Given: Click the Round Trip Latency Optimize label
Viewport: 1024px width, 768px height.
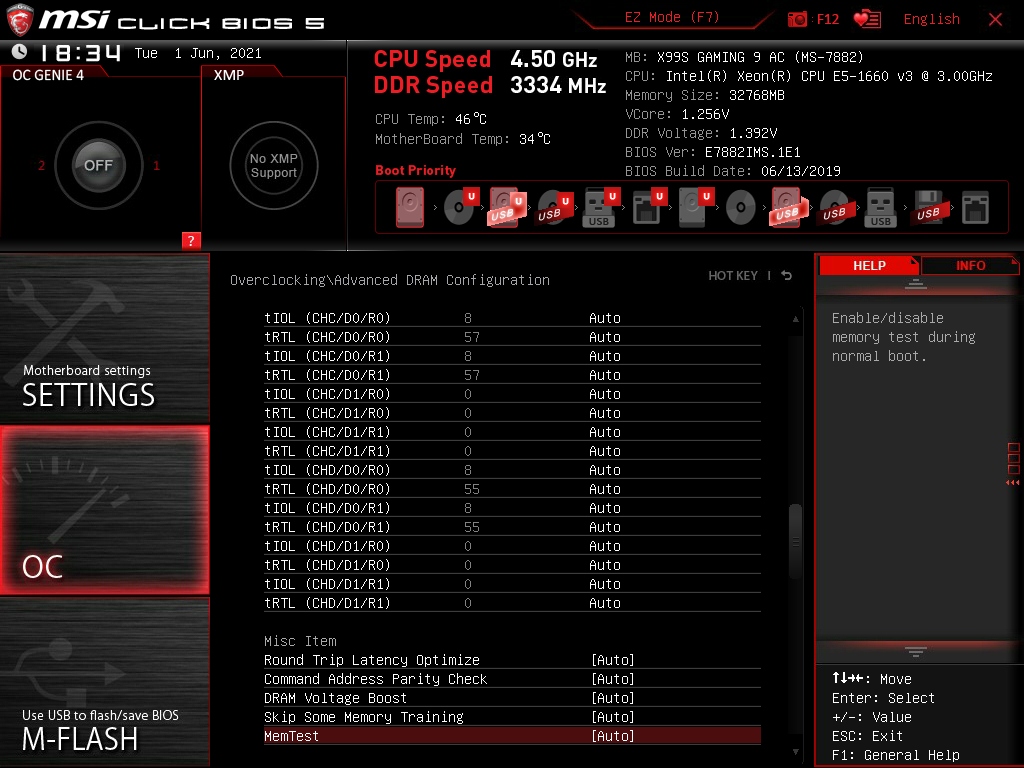Looking at the screenshot, I should pyautogui.click(x=372, y=660).
